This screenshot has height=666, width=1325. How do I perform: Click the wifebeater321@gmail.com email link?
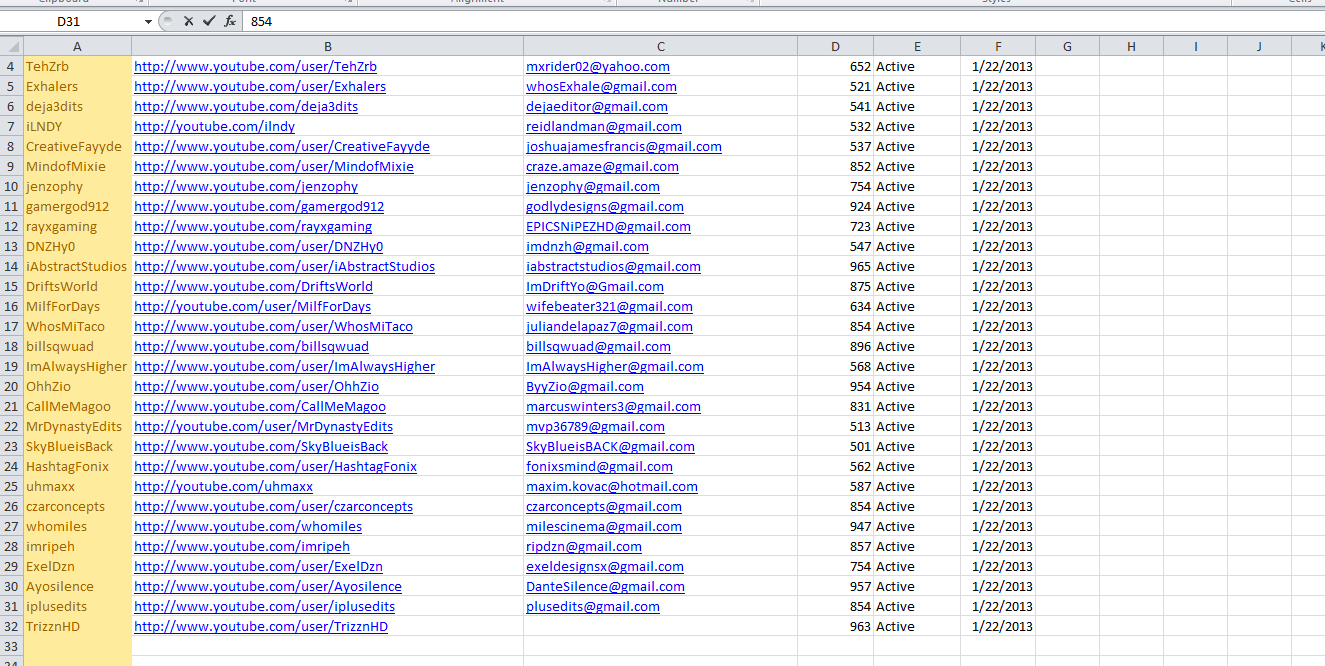click(609, 306)
